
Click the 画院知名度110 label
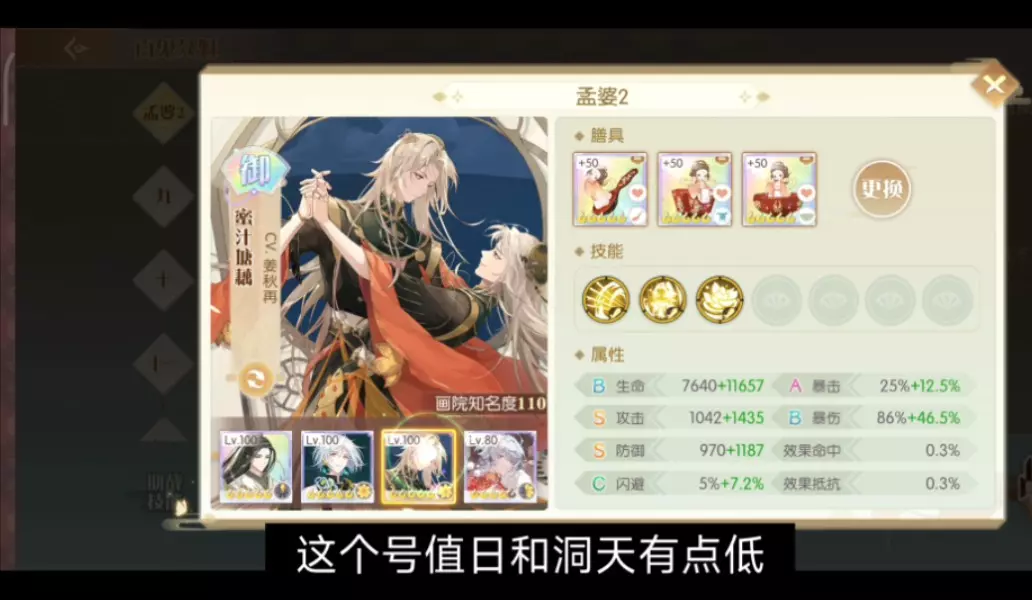[x=491, y=403]
